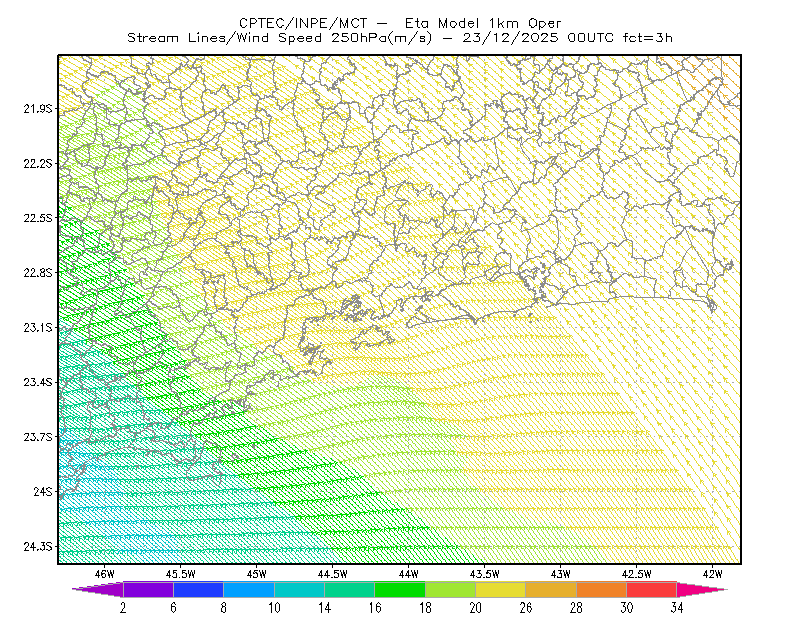The image size is (800, 618).
Task: Click the '23.4S' latitude label
Action: 38,382
